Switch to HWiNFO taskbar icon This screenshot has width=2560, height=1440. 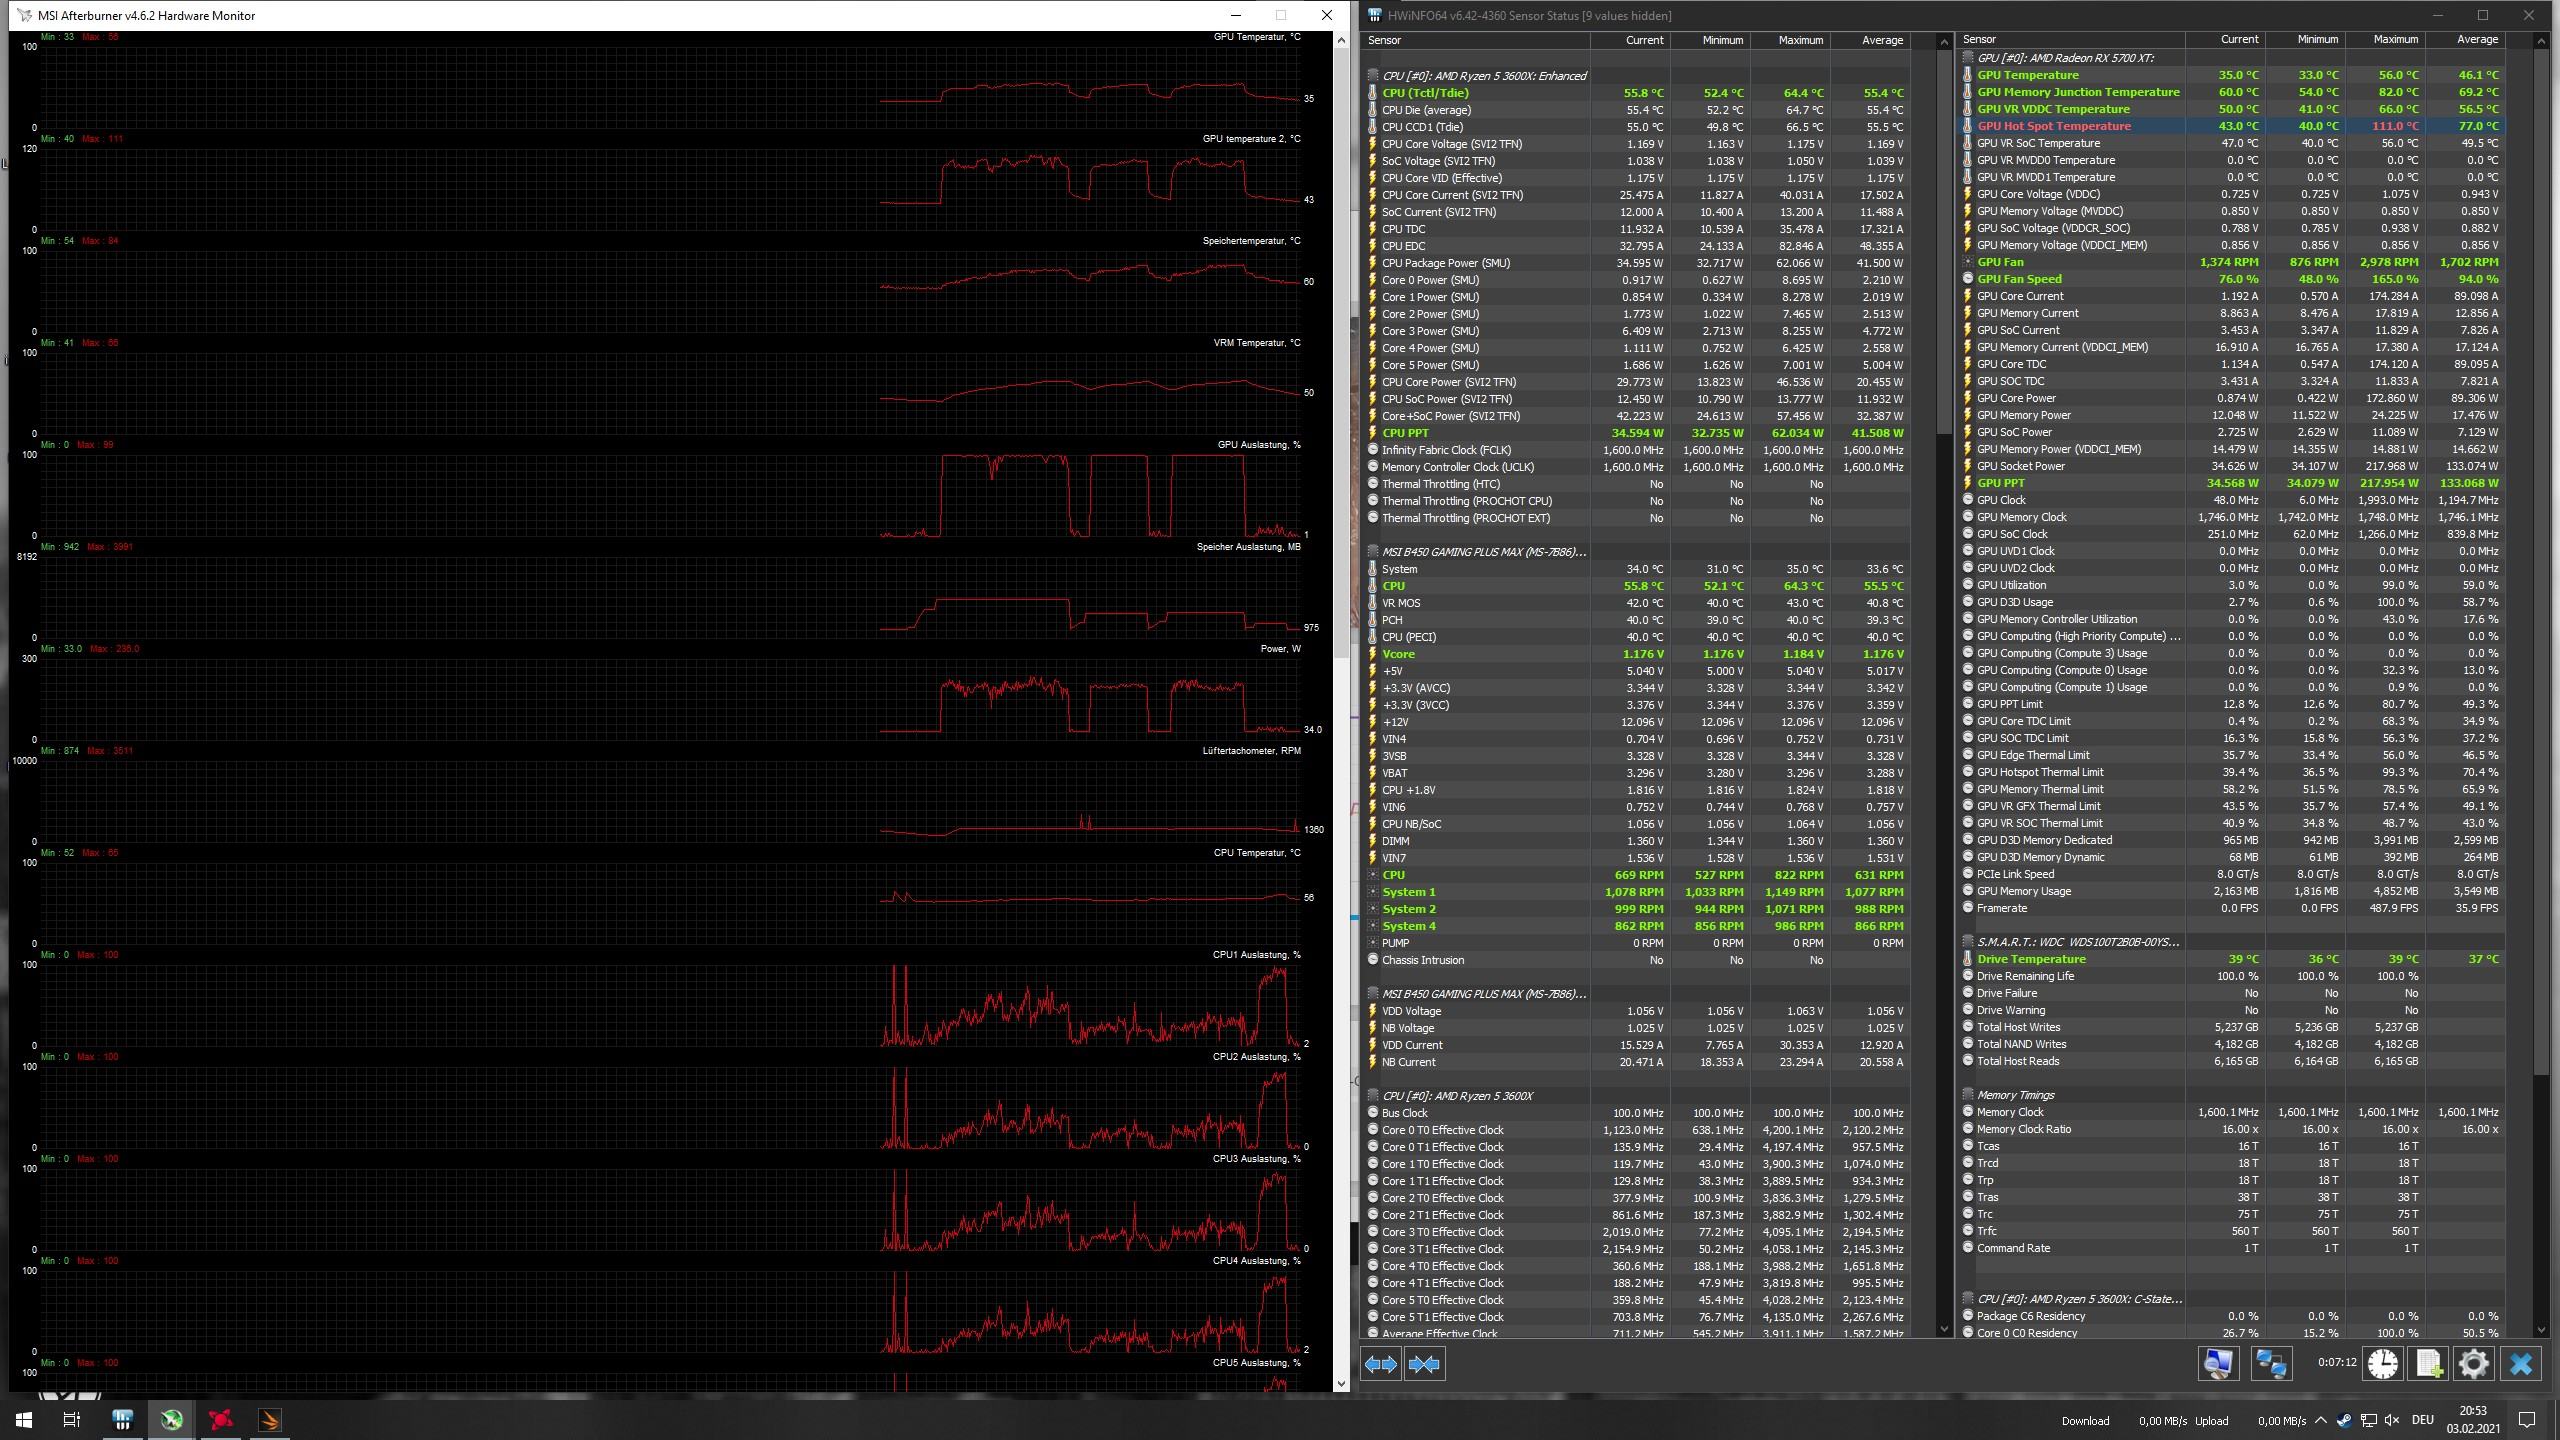click(122, 1420)
